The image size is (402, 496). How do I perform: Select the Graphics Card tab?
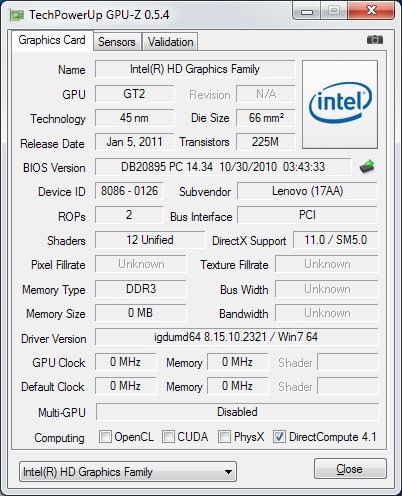pos(52,40)
